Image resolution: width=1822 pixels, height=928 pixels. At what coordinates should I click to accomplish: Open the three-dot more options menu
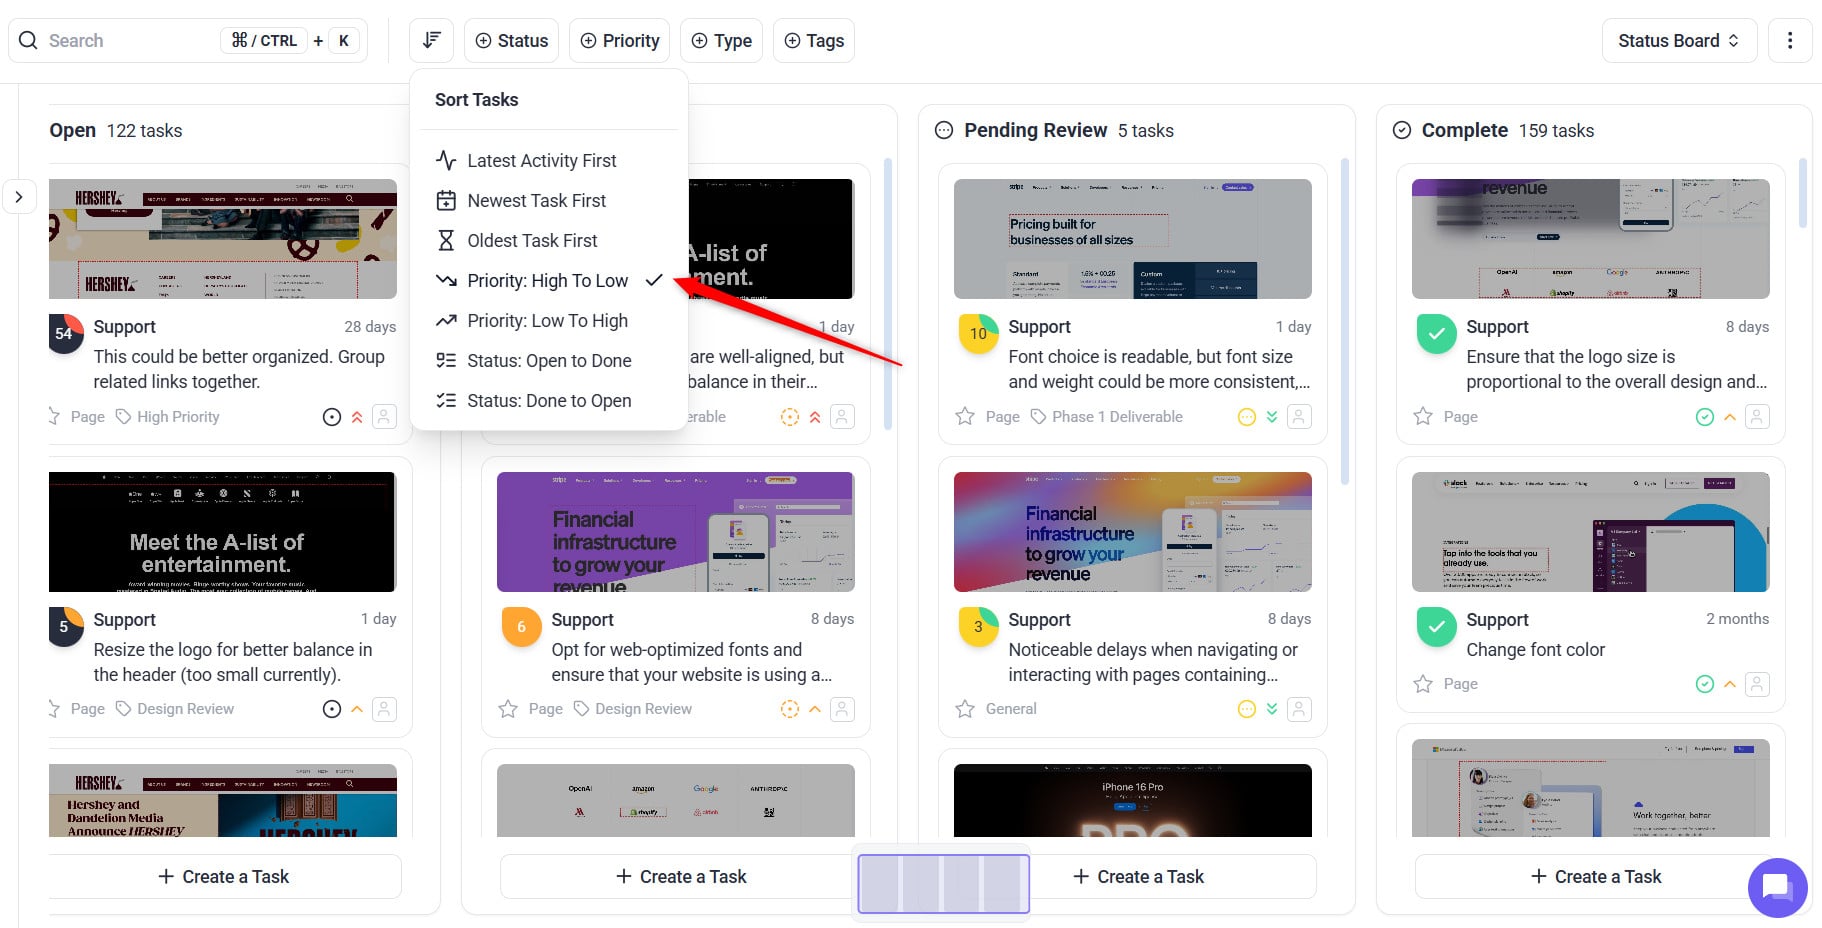(1789, 41)
